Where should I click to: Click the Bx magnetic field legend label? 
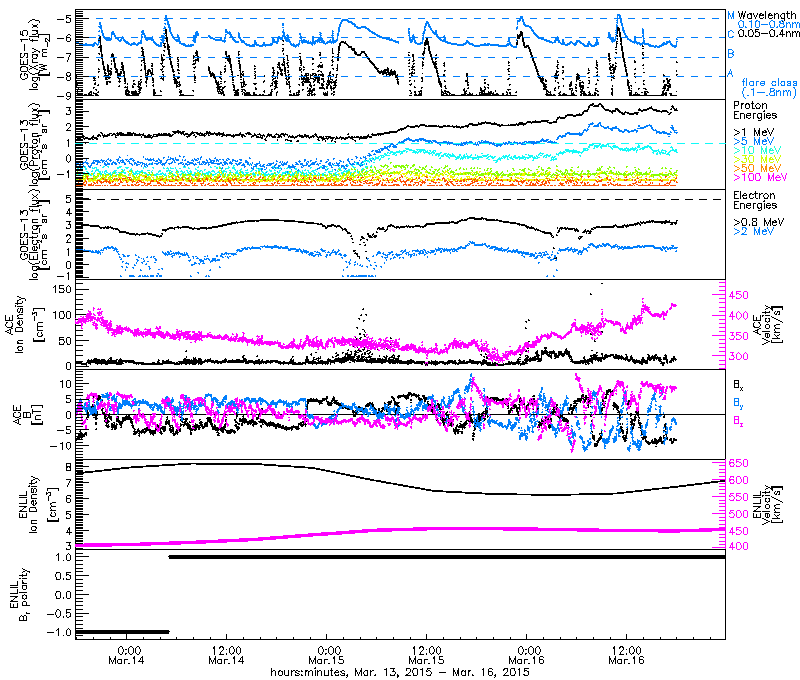click(738, 386)
